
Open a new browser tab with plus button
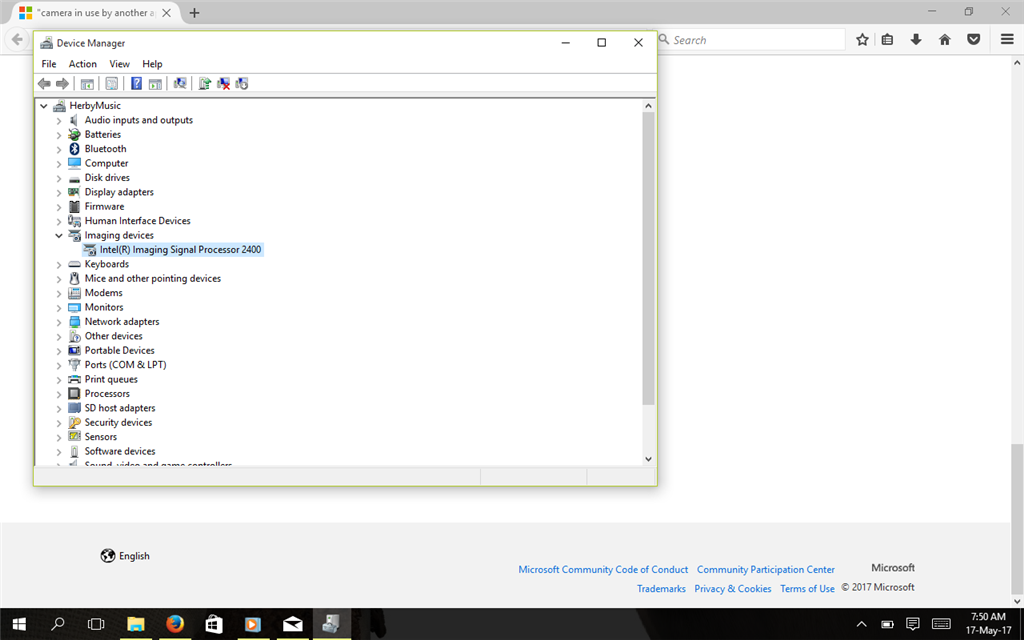pos(194,13)
